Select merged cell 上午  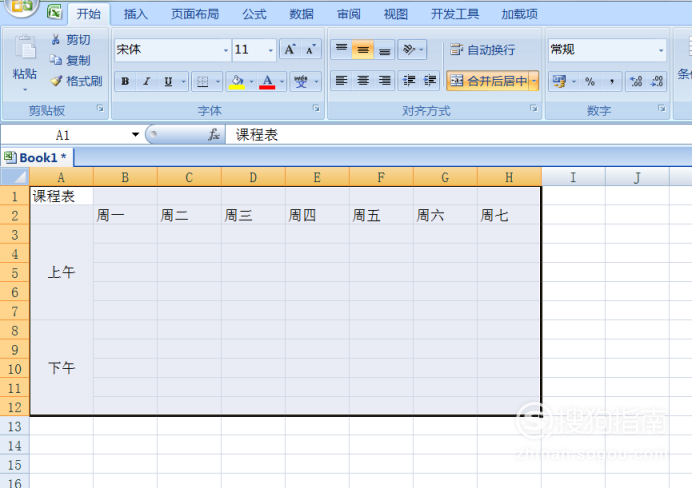61,272
